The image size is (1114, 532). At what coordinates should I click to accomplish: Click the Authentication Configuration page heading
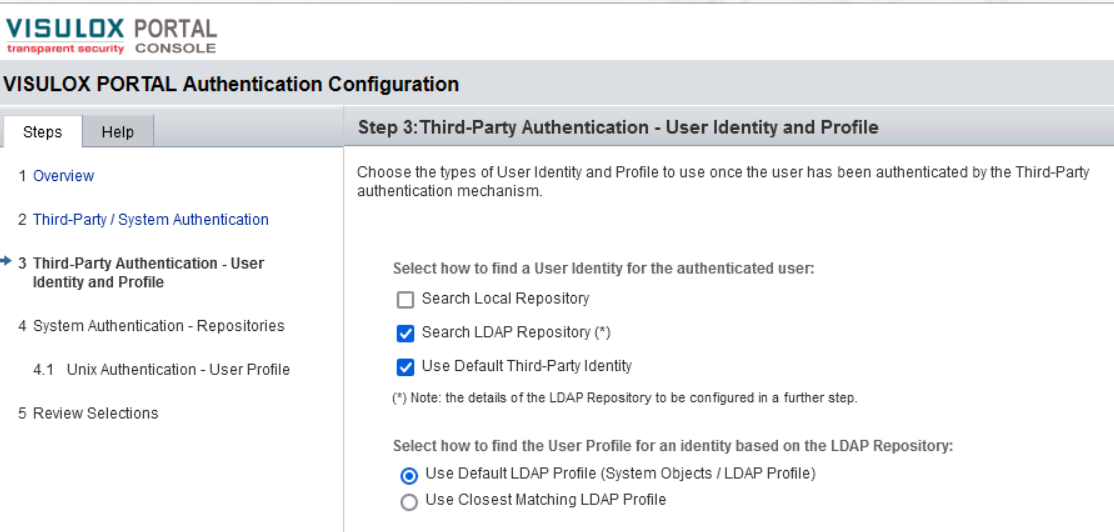click(x=231, y=84)
